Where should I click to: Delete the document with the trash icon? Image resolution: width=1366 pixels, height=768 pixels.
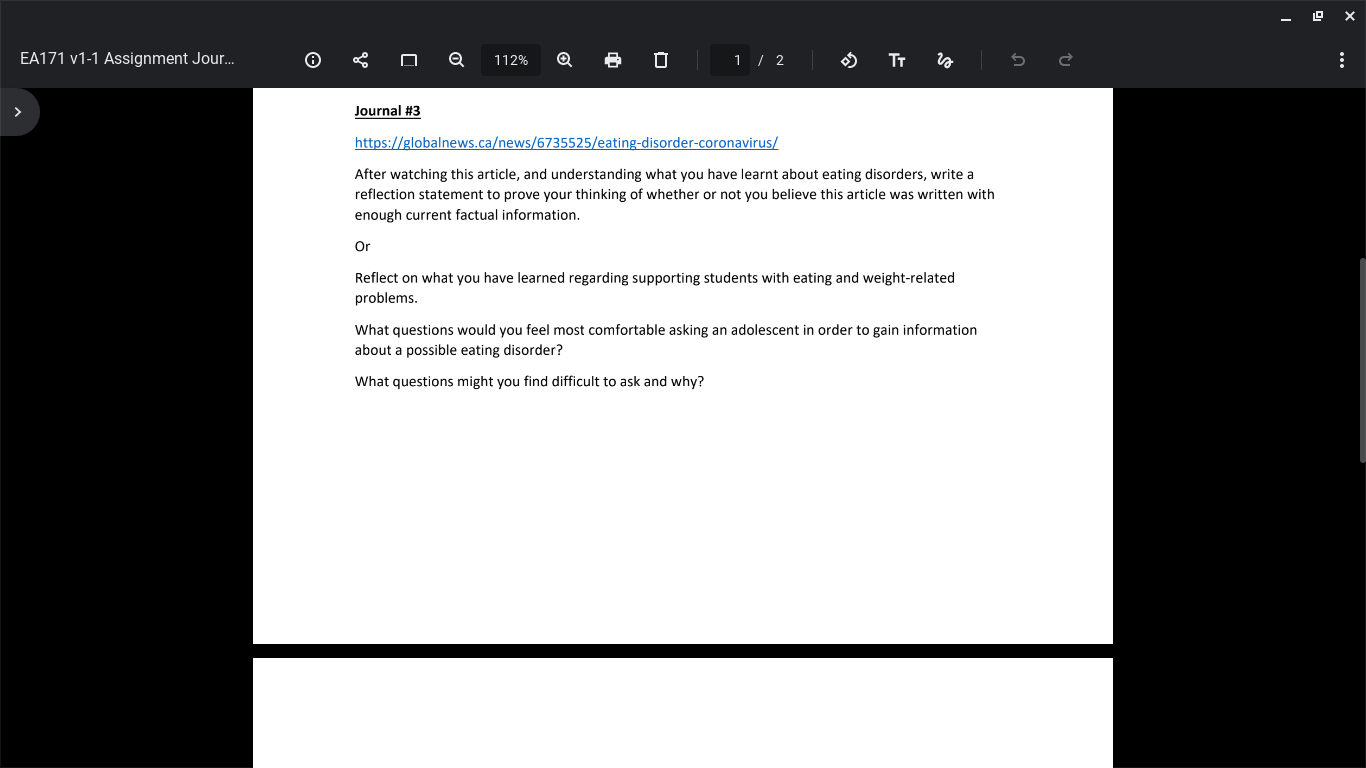(660, 60)
